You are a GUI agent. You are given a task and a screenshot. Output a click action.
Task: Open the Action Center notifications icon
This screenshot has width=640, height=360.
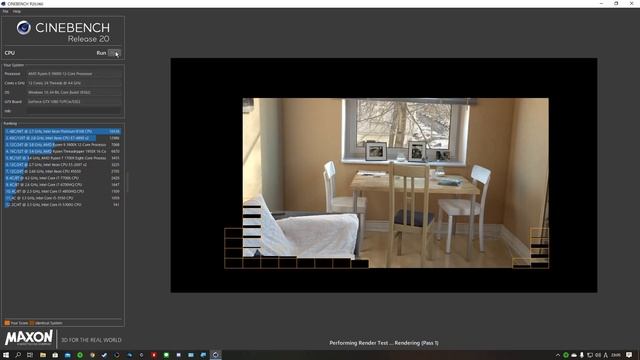coord(629,355)
